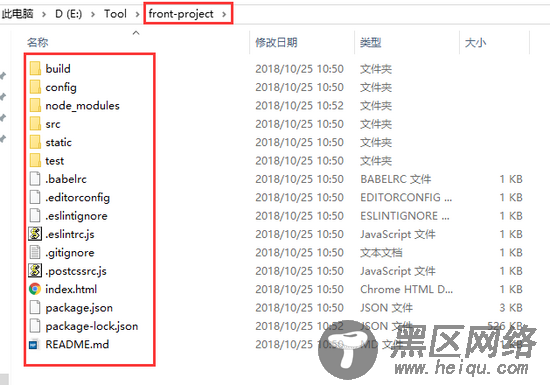Navigate to D (E:) breadcrumb
550x385 pixels.
(x=69, y=14)
